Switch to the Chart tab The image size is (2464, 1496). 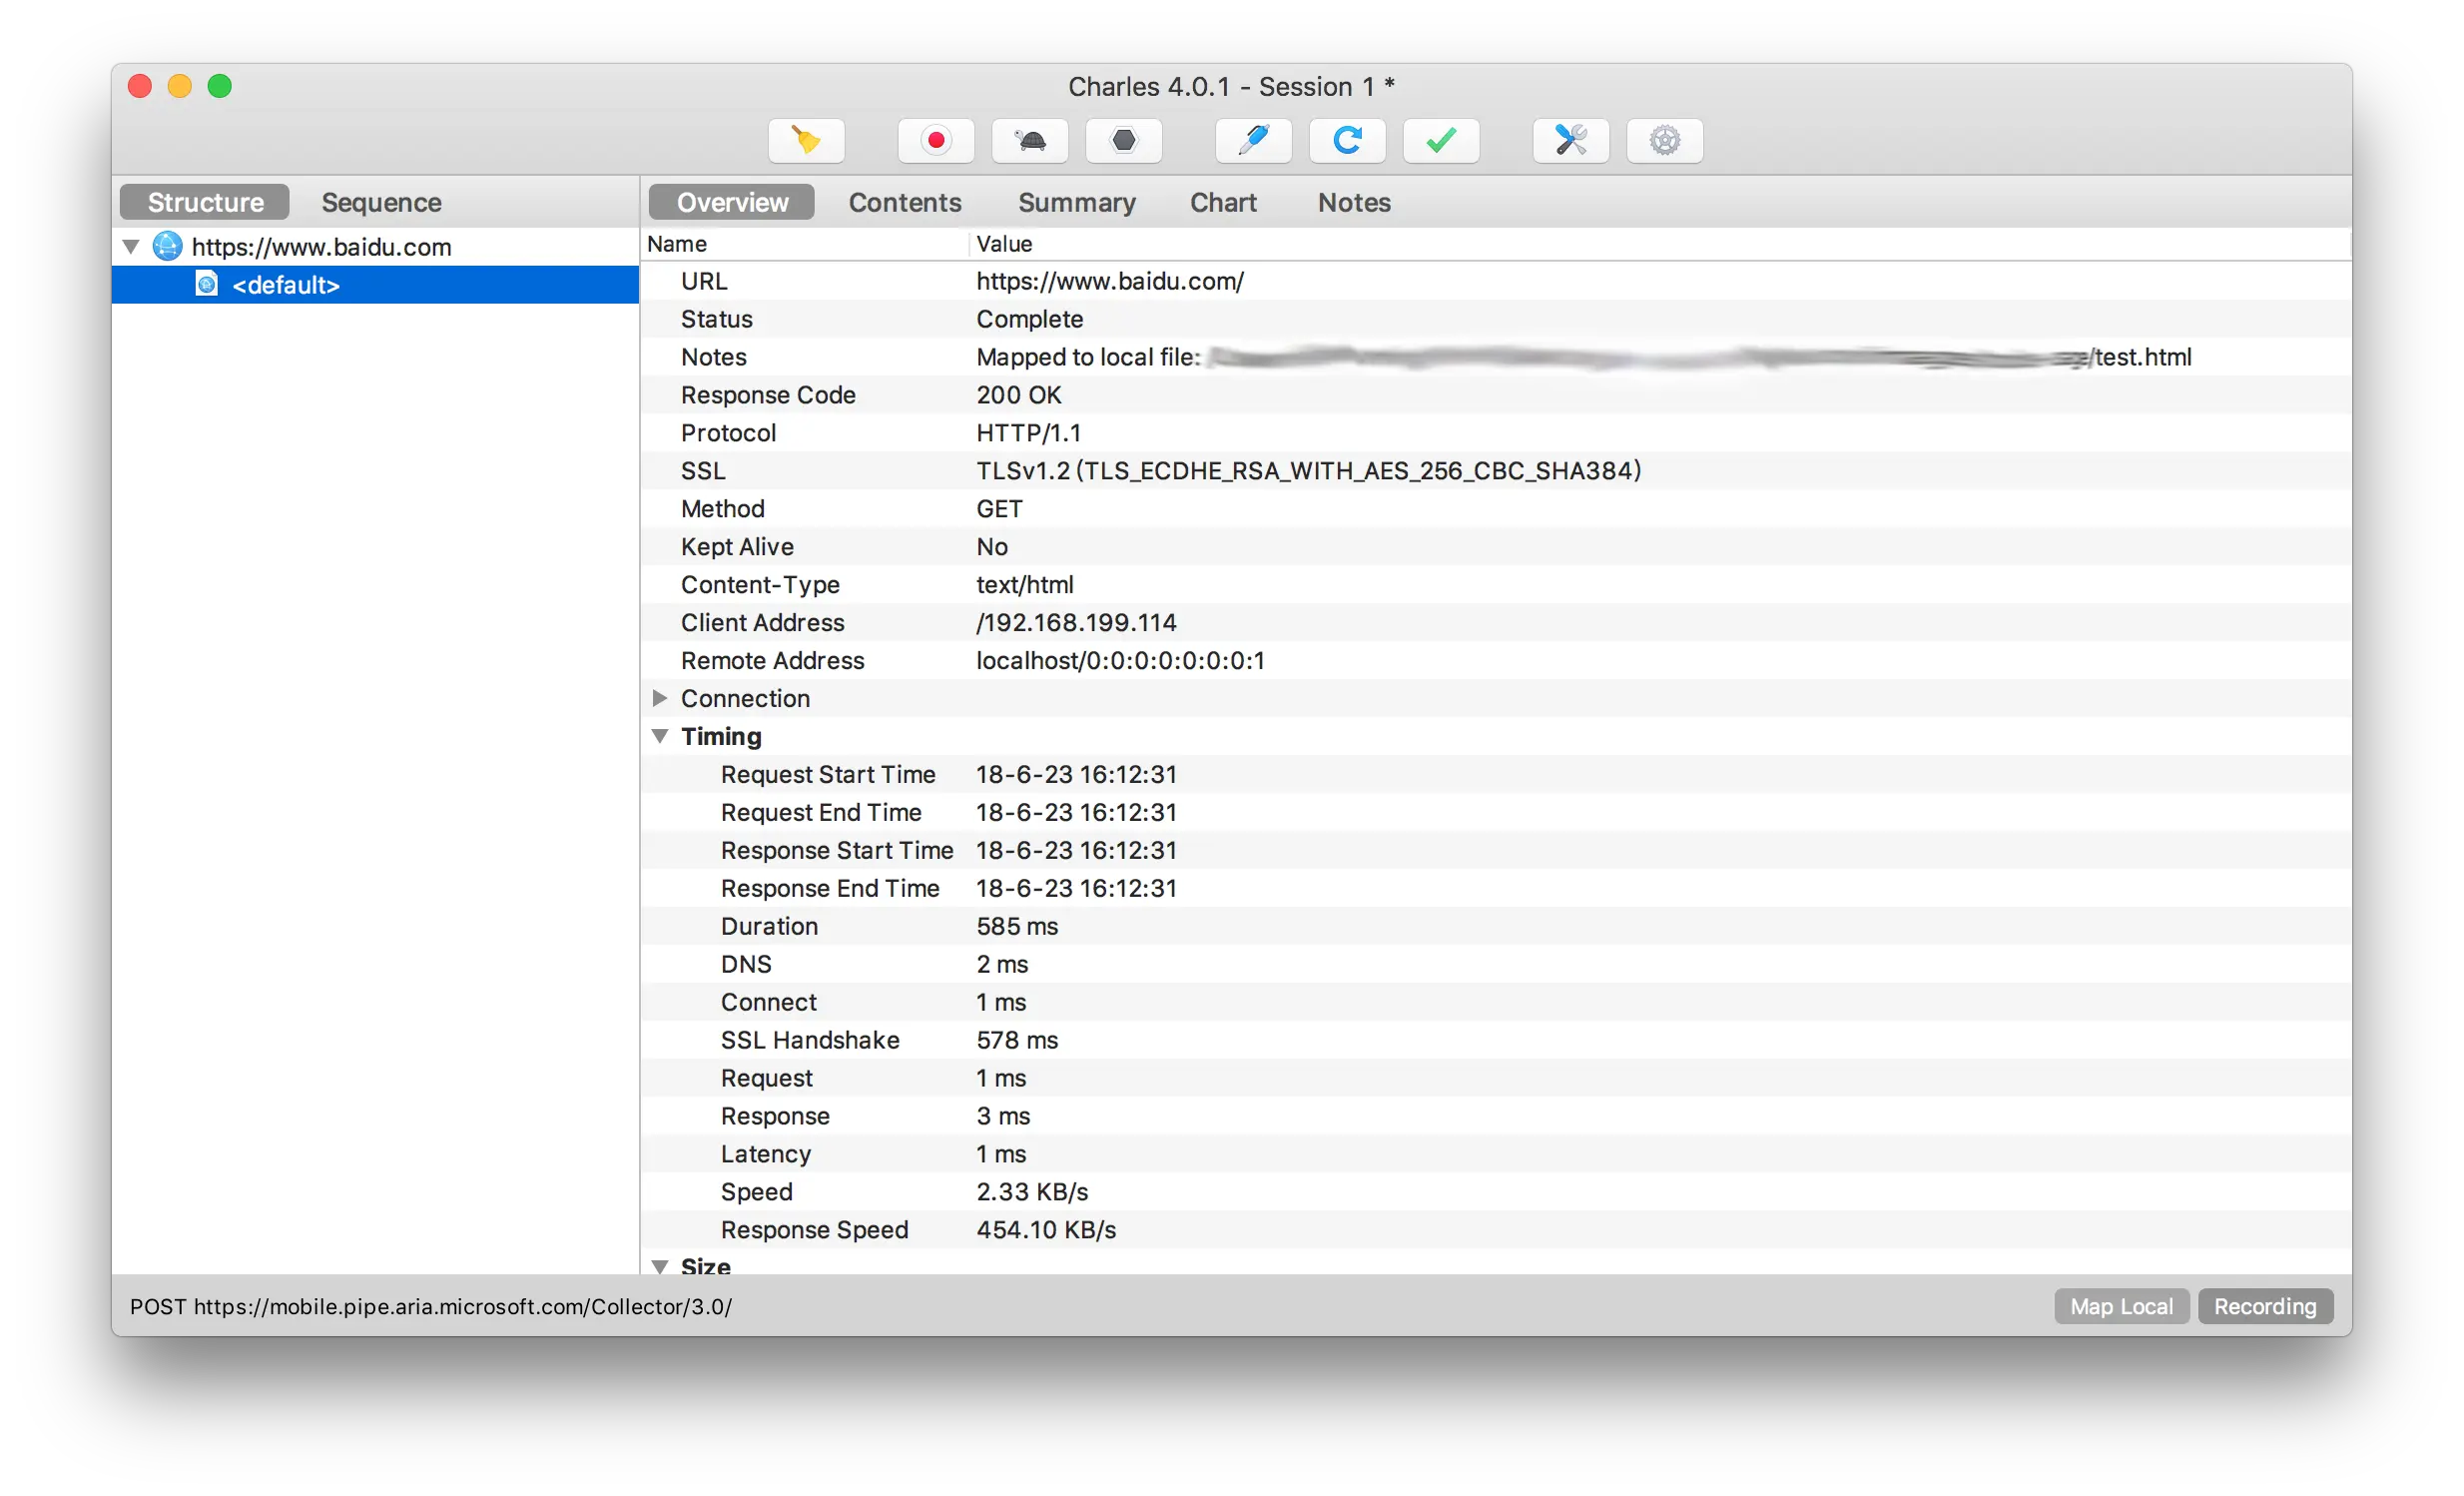(x=1222, y=203)
